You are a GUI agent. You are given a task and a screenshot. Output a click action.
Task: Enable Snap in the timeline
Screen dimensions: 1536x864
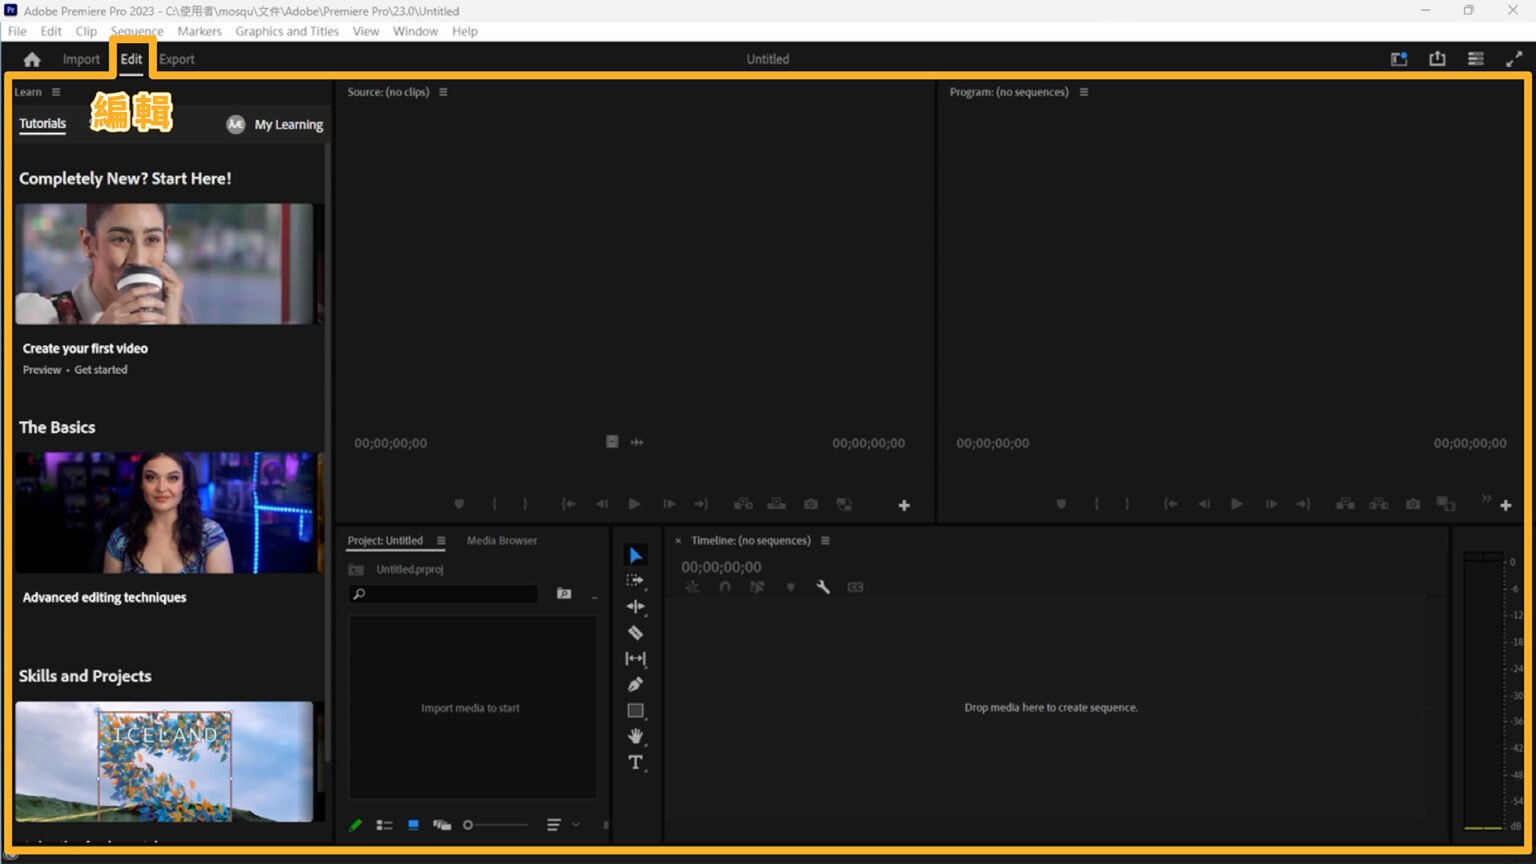click(x=725, y=587)
